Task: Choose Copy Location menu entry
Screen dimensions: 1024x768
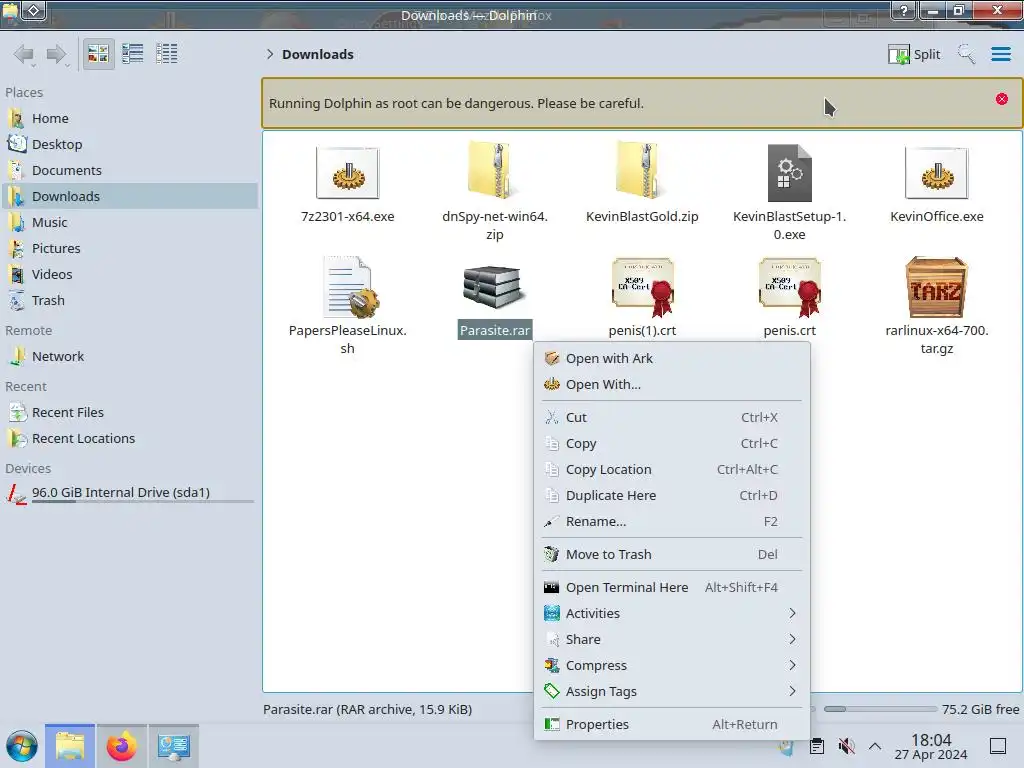Action: tap(672, 470)
